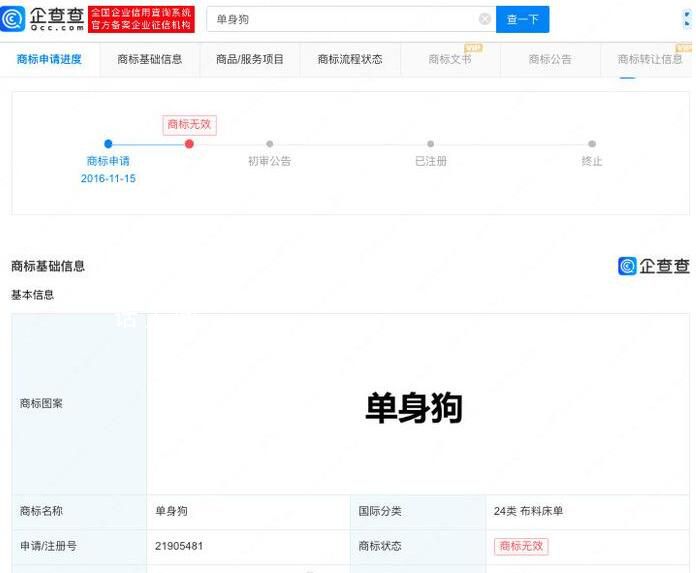Click the 终止 step label
This screenshot has width=696, height=573.
[x=592, y=161]
